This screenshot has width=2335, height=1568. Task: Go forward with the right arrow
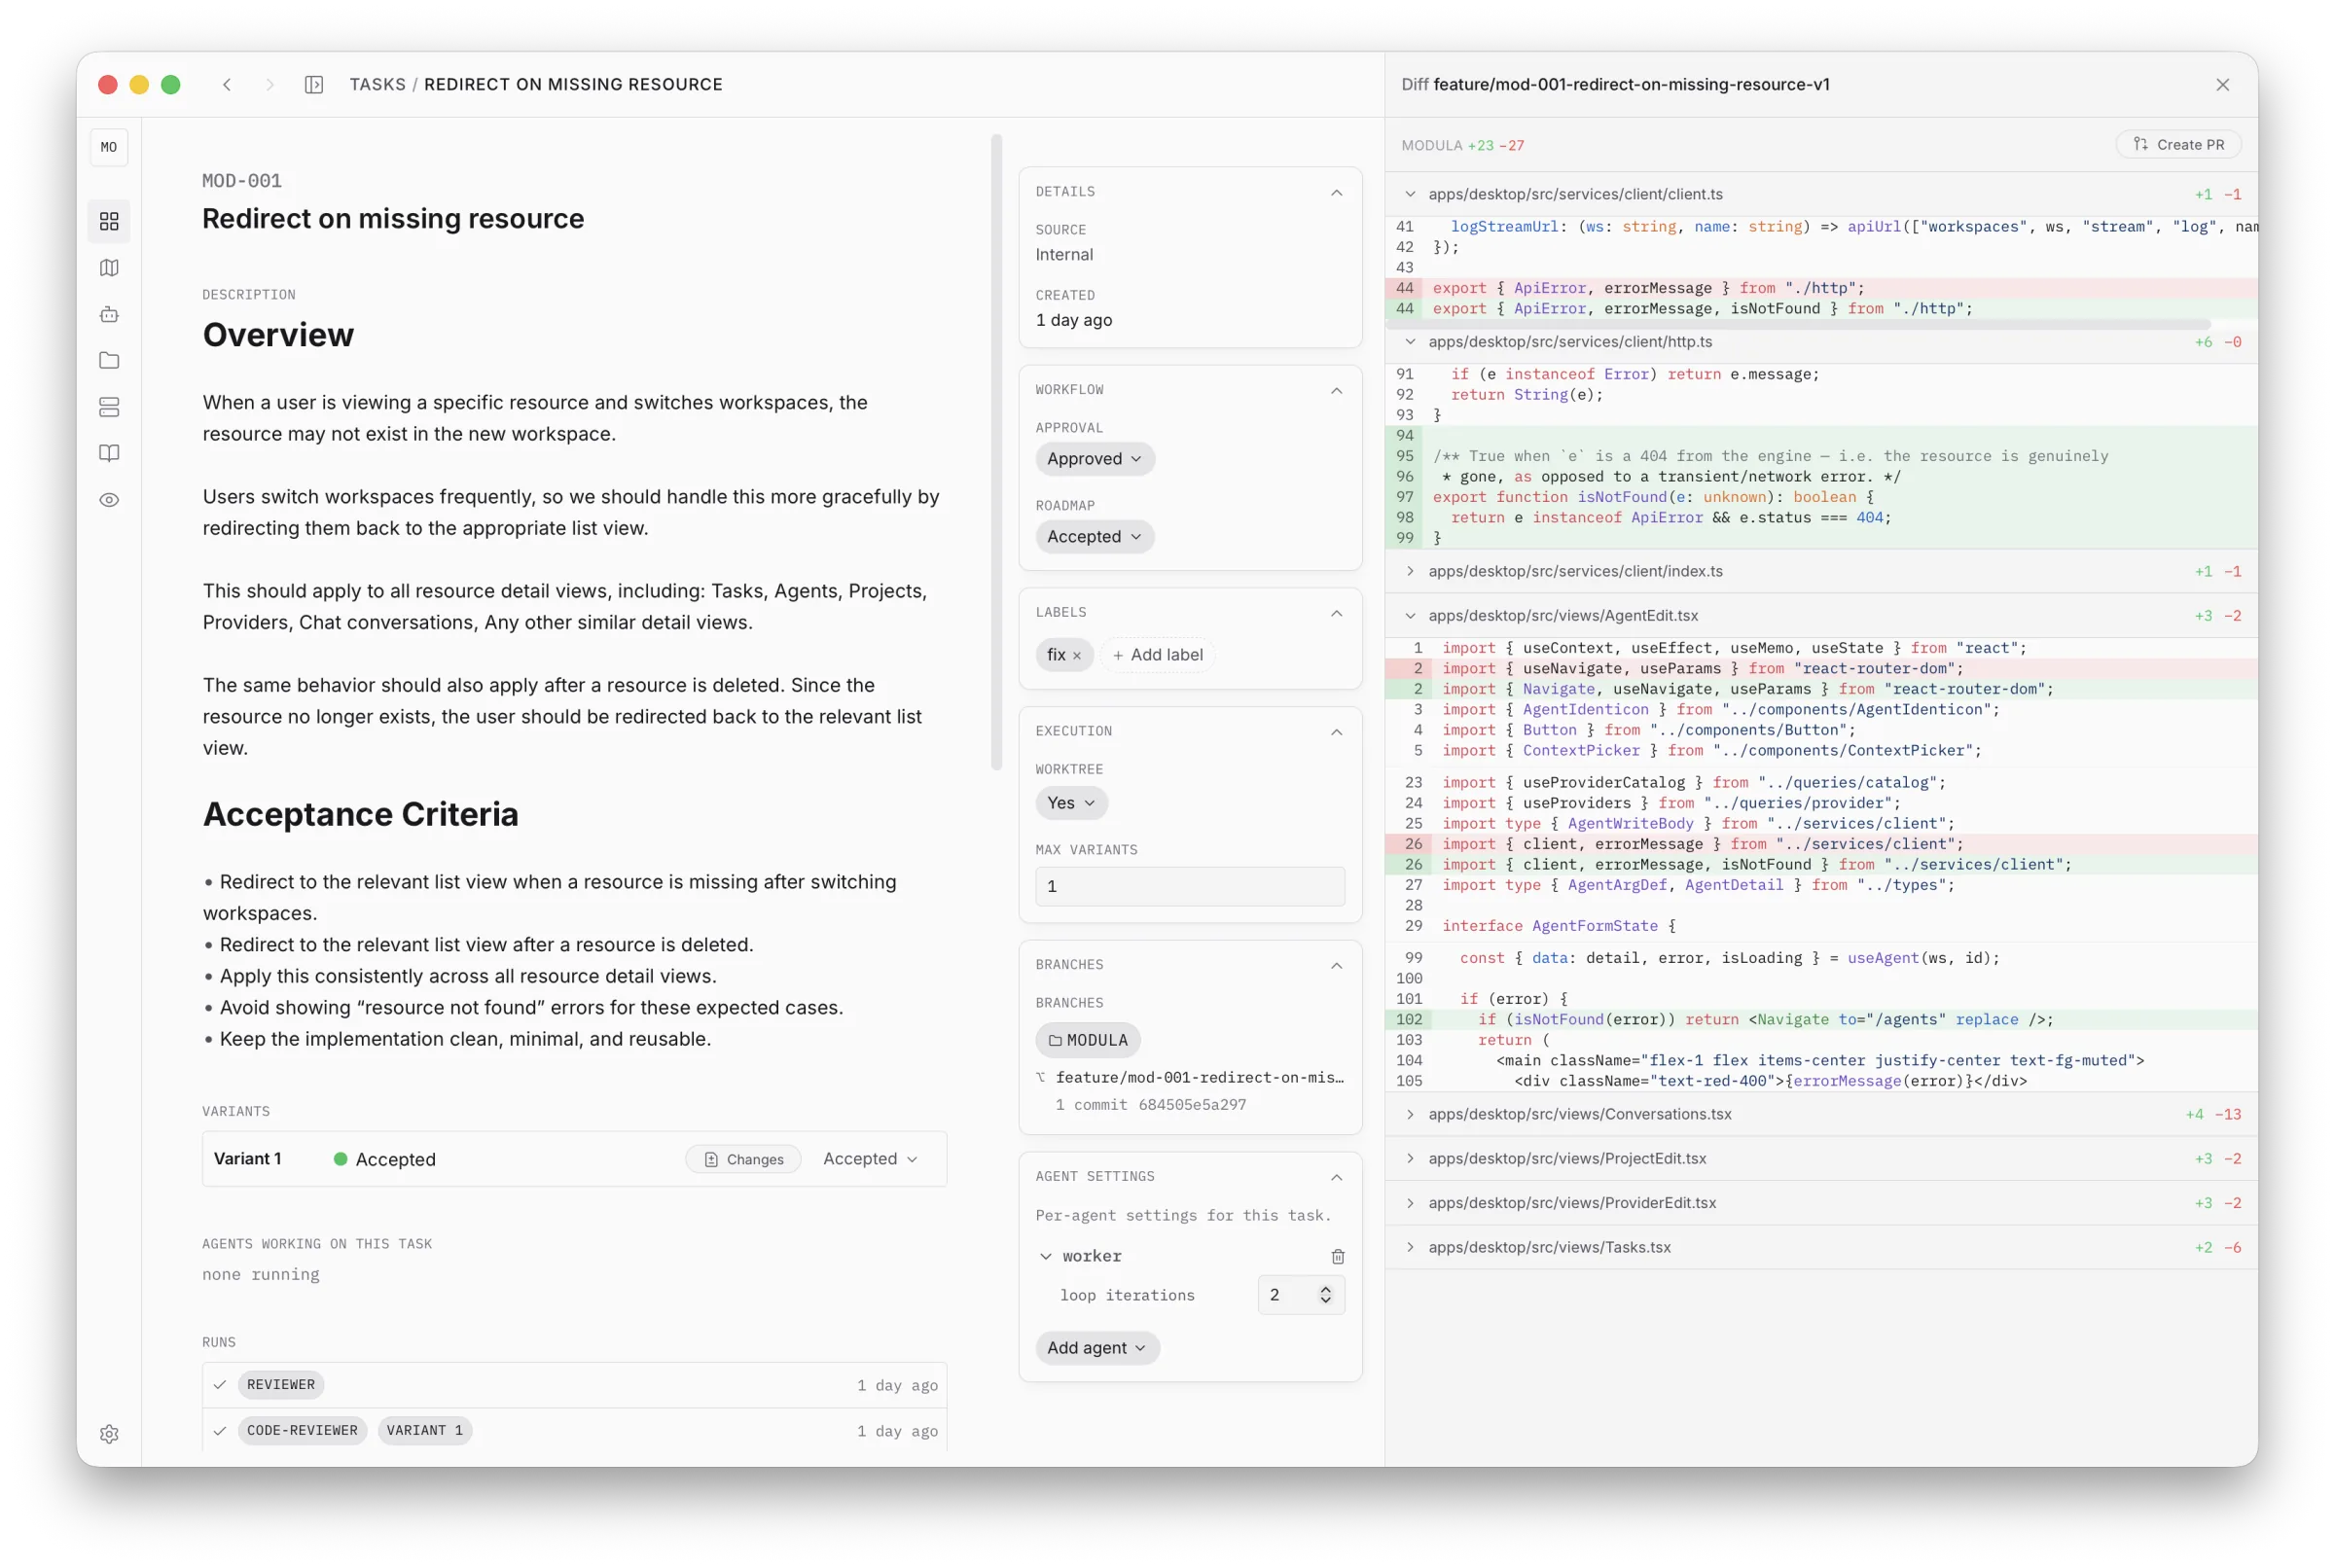tap(270, 85)
